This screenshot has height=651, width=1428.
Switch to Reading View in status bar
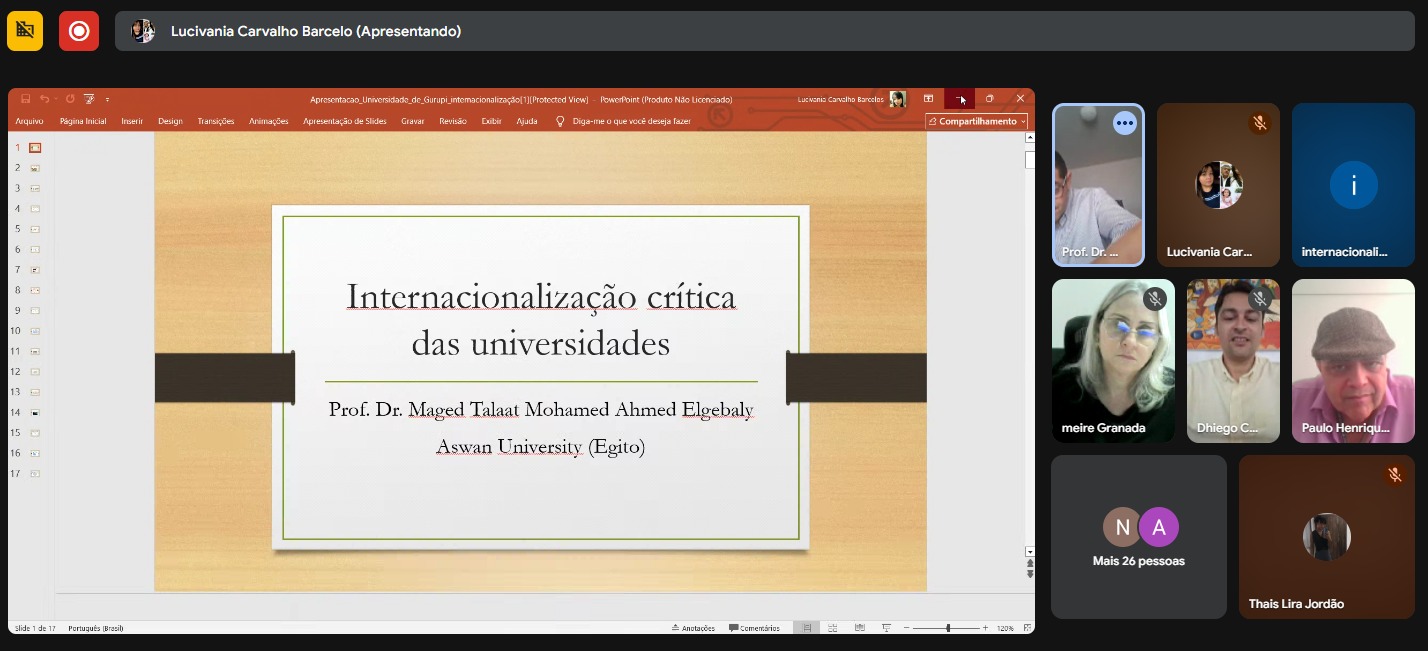(x=860, y=628)
